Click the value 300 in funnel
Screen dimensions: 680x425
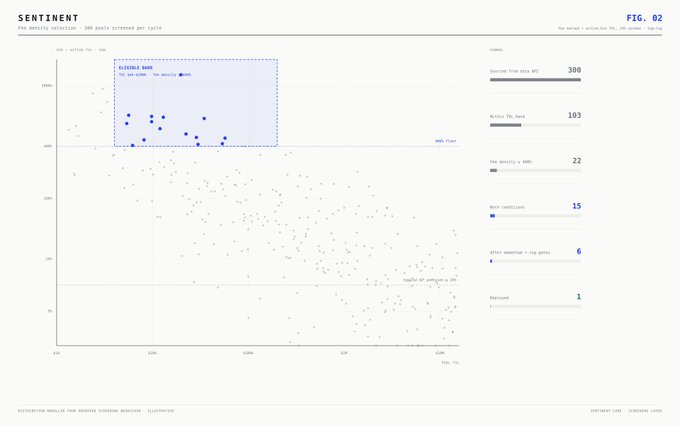(x=574, y=70)
